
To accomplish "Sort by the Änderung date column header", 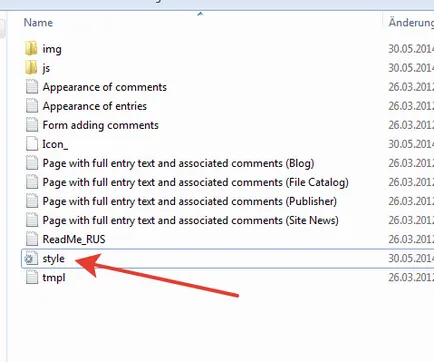I will click(411, 23).
